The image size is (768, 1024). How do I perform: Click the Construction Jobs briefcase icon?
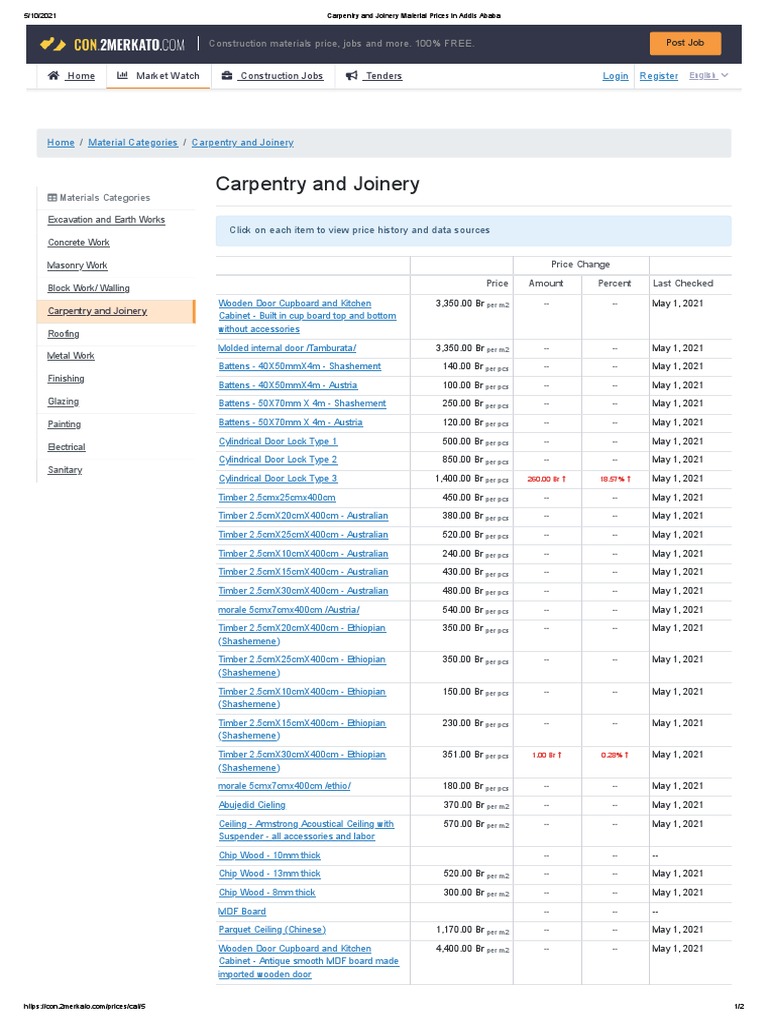[227, 76]
